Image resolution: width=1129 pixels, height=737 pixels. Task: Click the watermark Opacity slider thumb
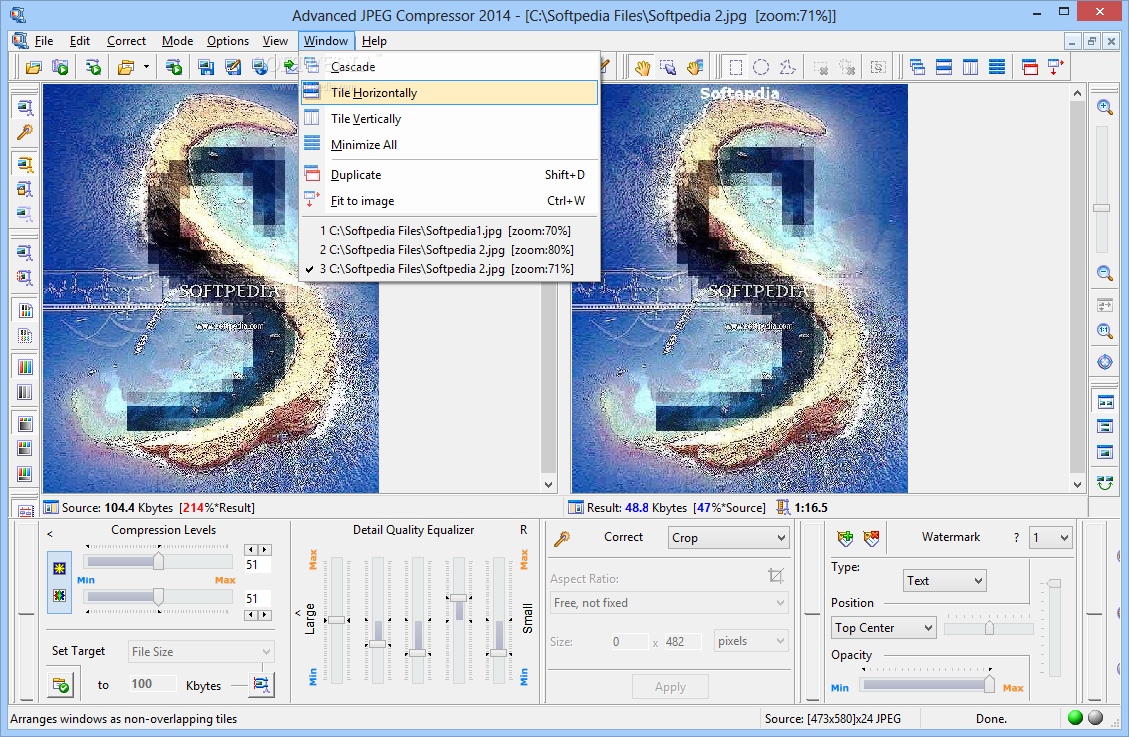coord(989,684)
